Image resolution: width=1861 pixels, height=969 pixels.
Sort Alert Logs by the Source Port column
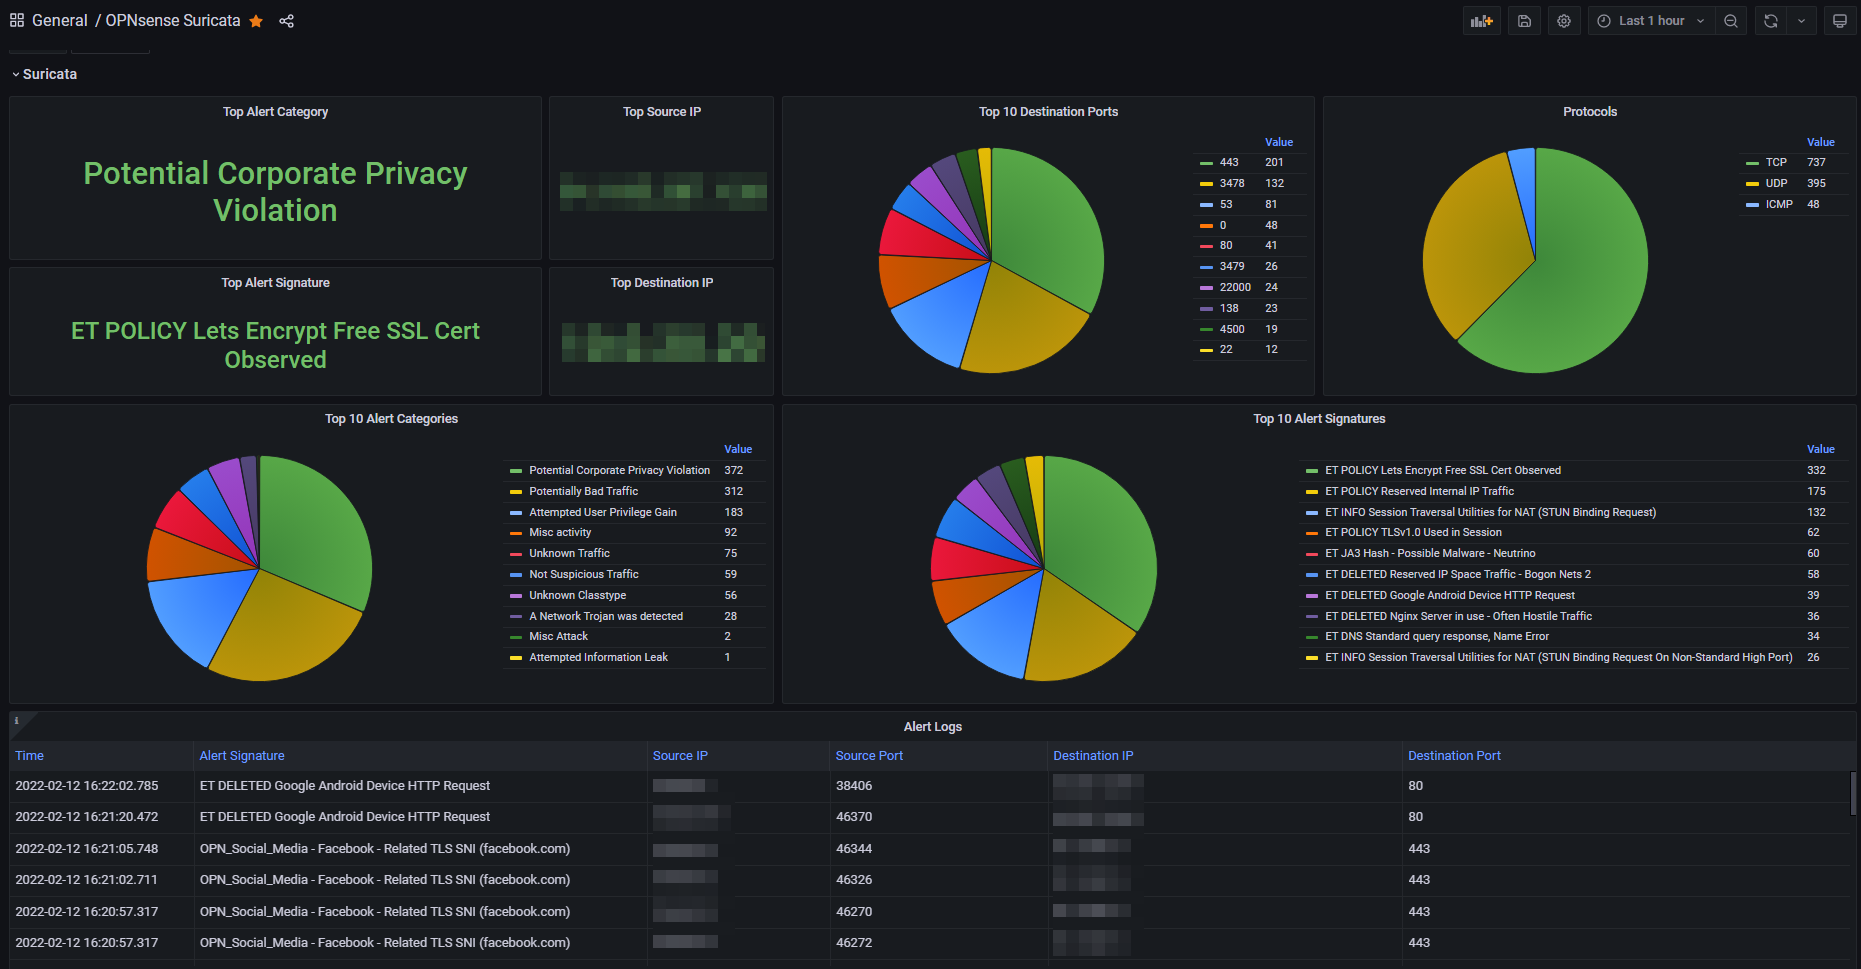(x=869, y=755)
